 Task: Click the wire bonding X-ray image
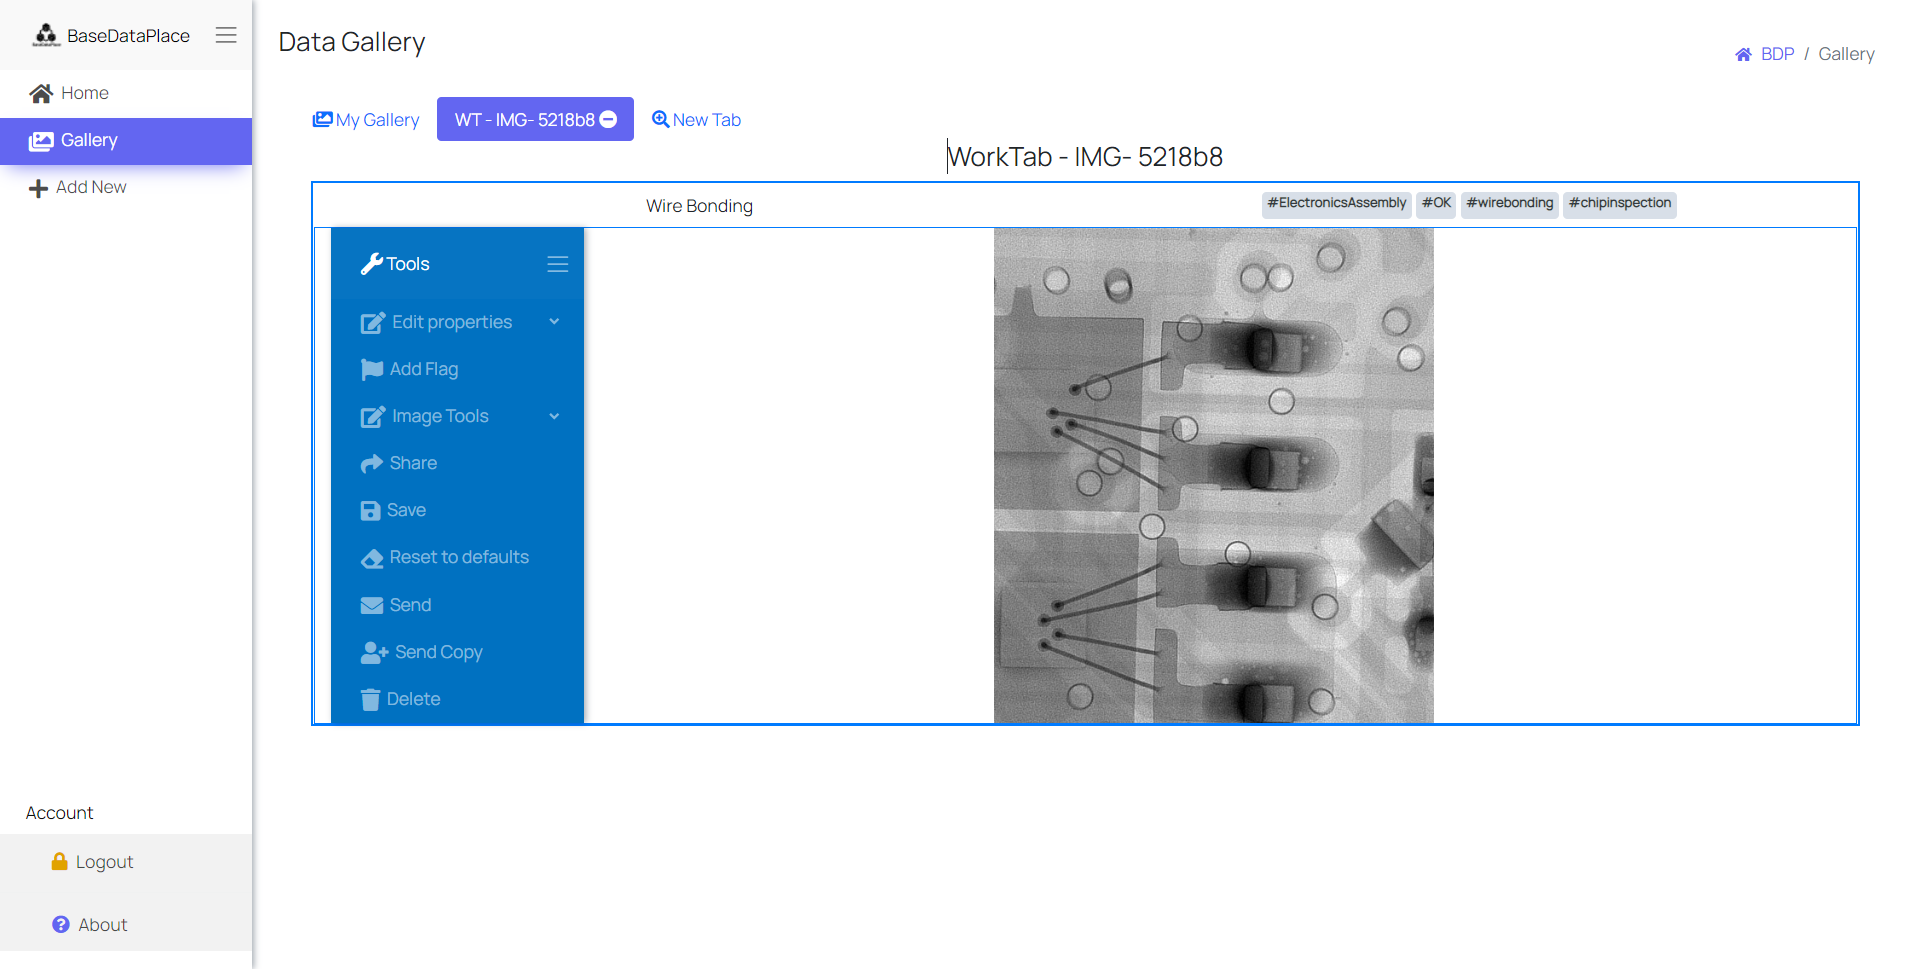1213,475
